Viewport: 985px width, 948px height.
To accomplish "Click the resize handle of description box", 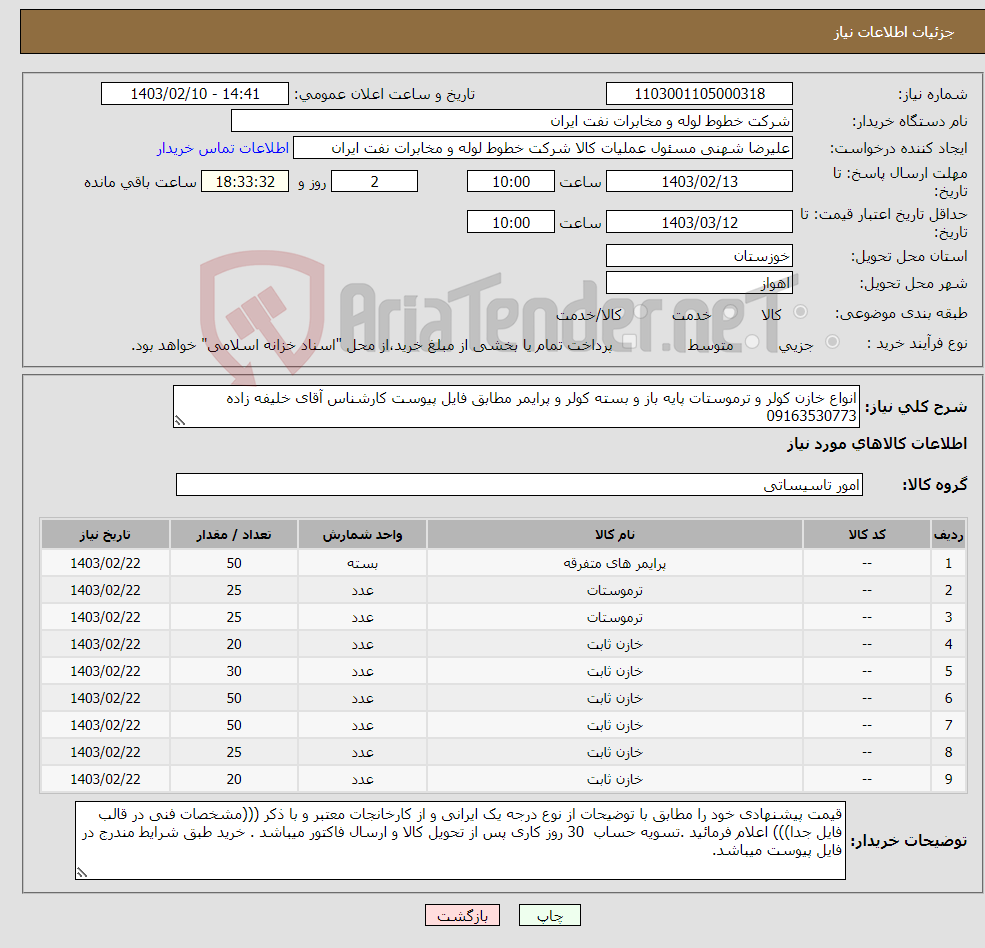I will pyautogui.click(x=180, y=421).
